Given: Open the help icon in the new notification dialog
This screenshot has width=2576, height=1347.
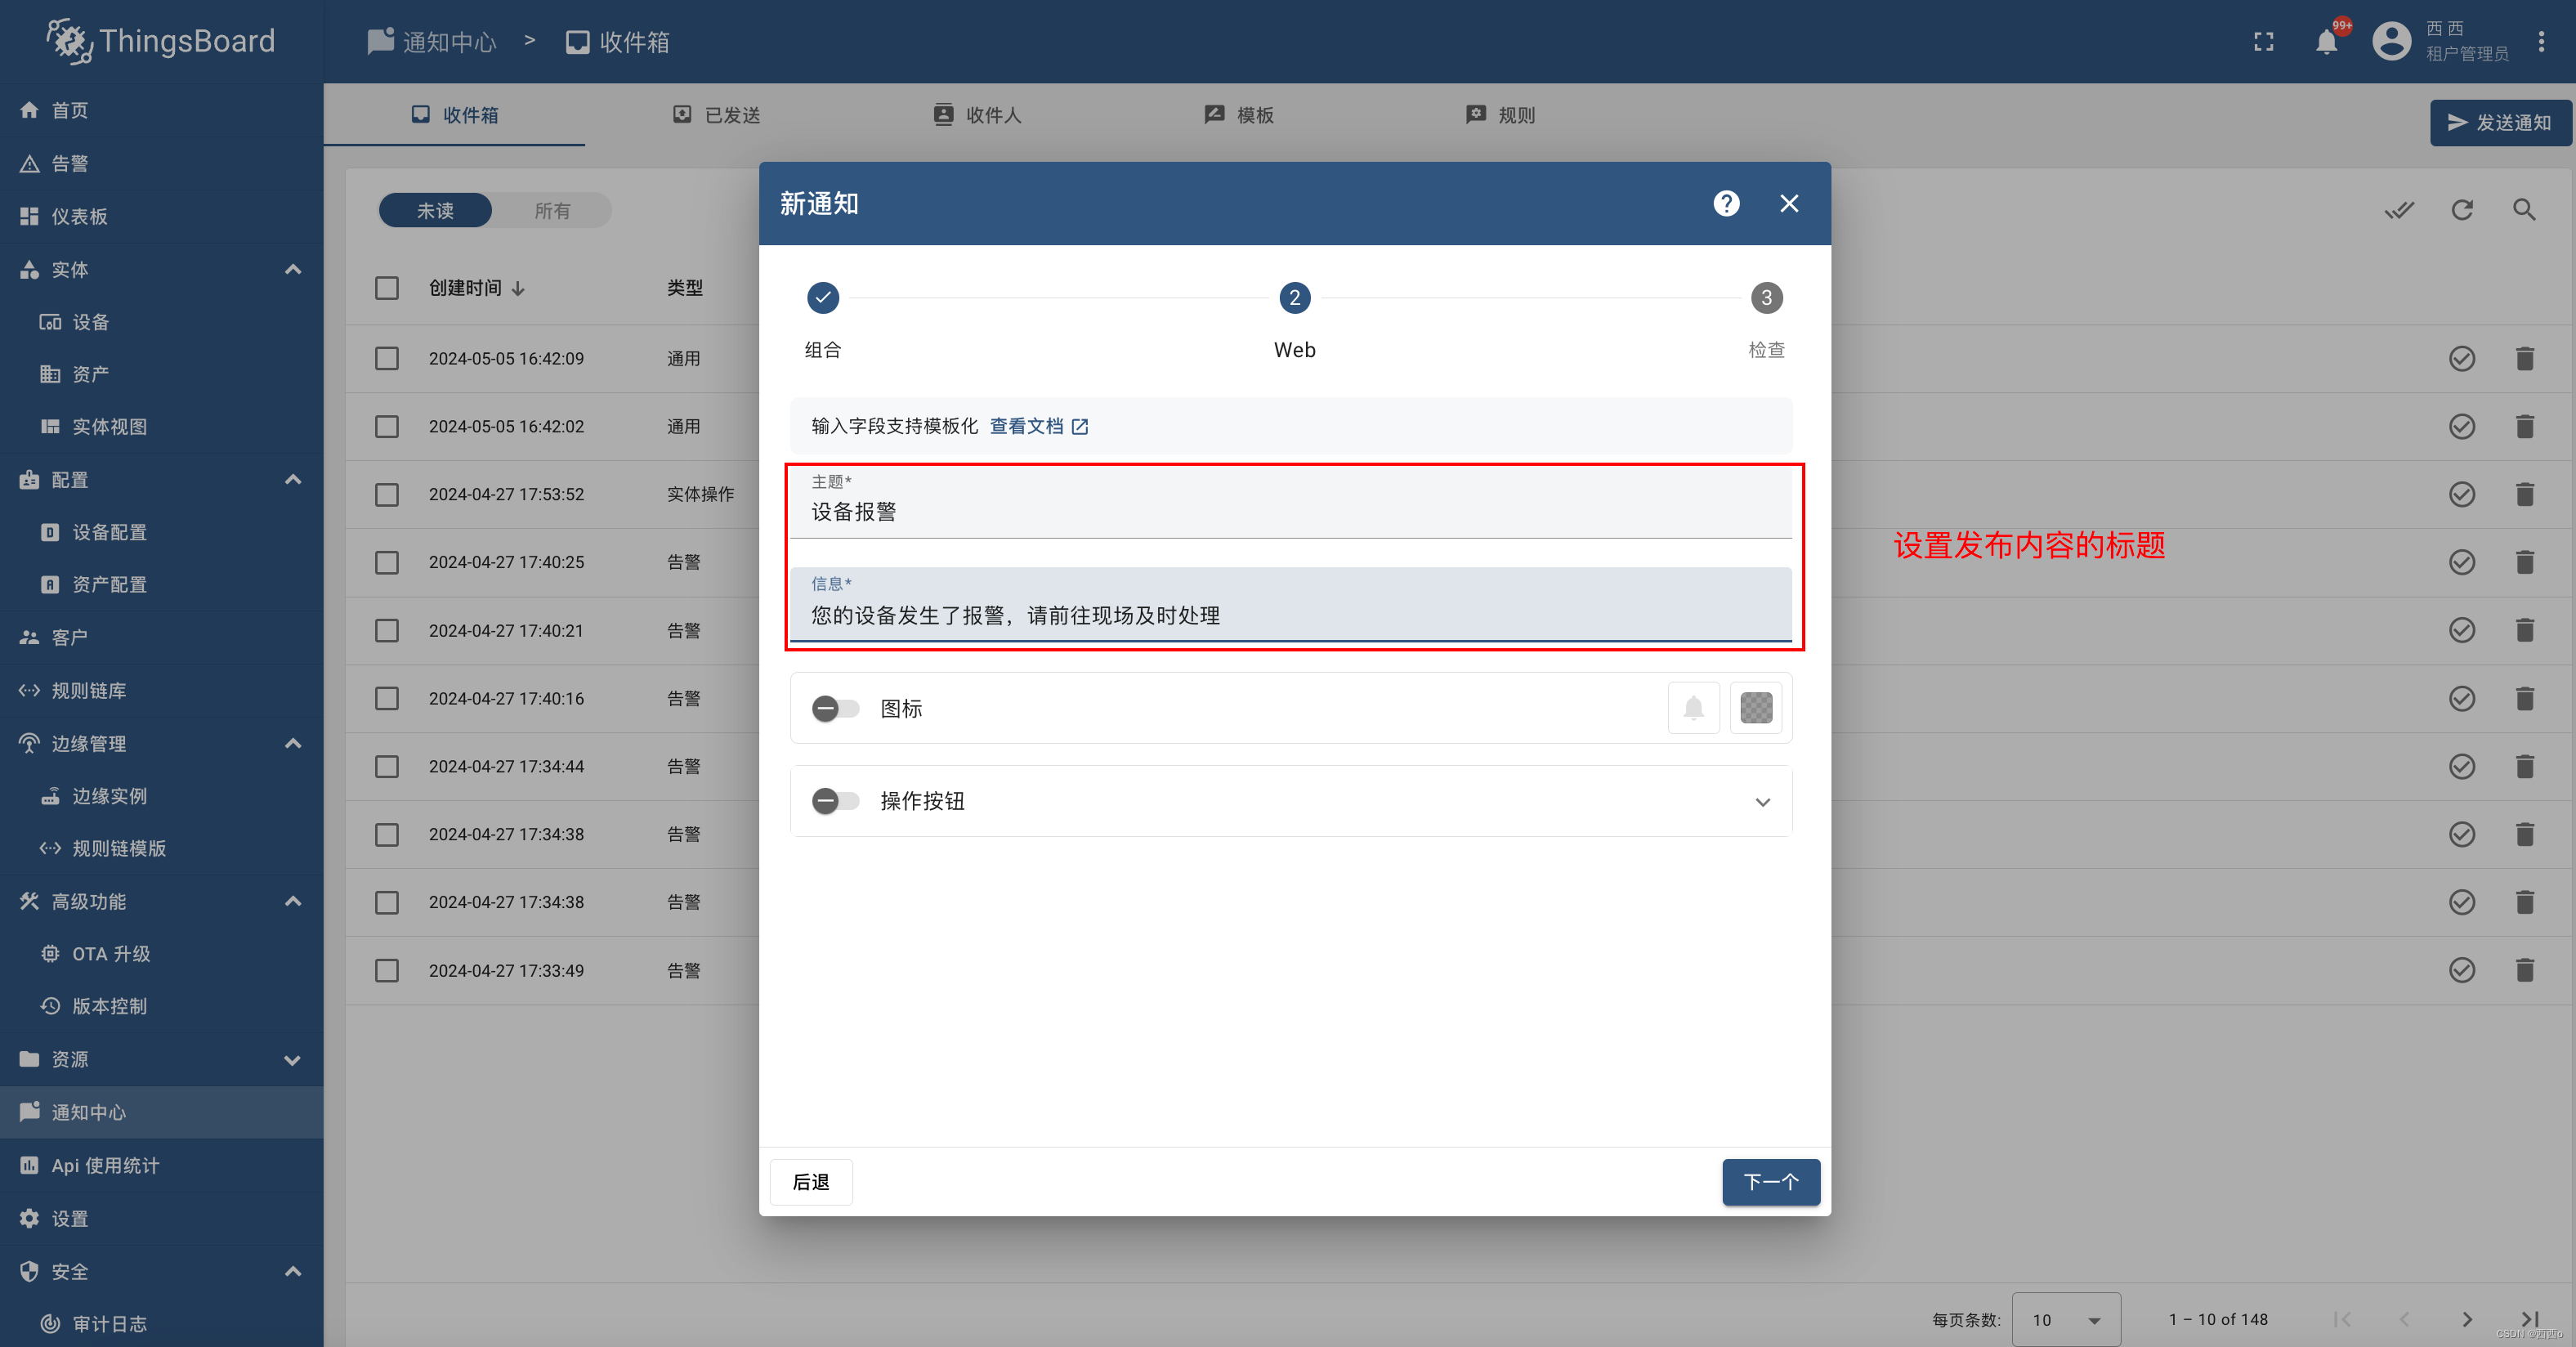Looking at the screenshot, I should (1726, 204).
